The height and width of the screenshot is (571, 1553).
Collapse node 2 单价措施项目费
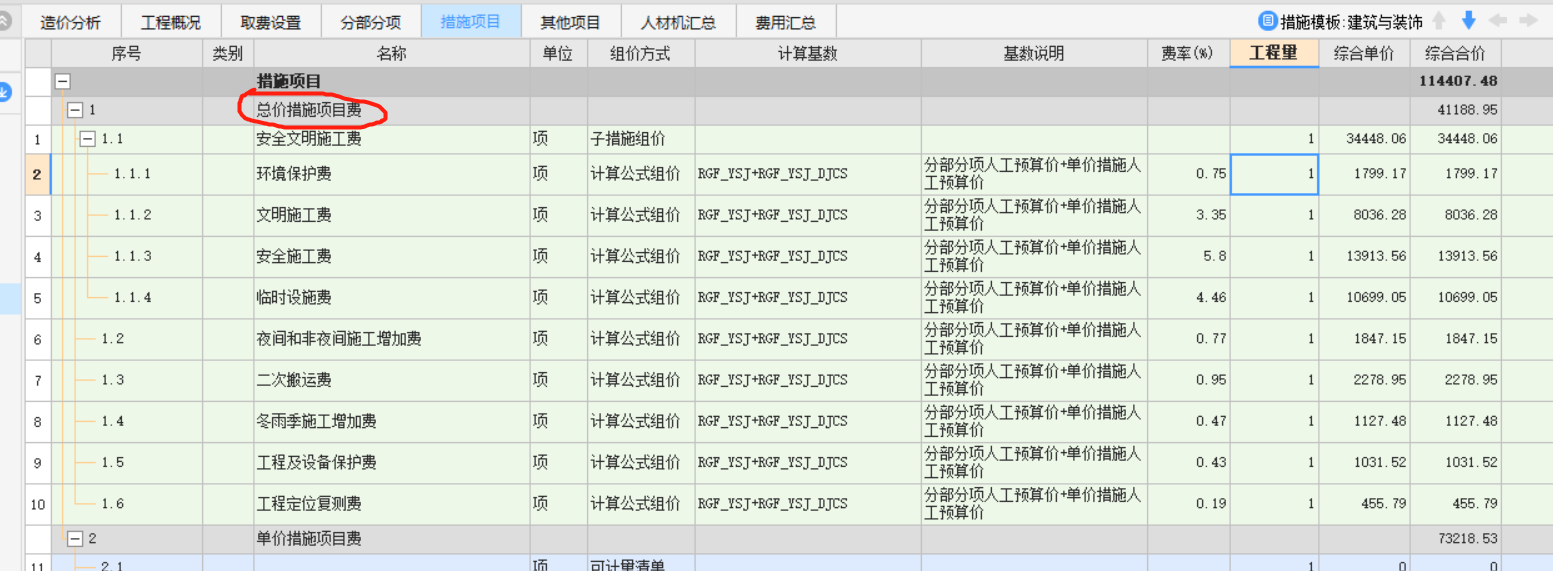(x=75, y=539)
